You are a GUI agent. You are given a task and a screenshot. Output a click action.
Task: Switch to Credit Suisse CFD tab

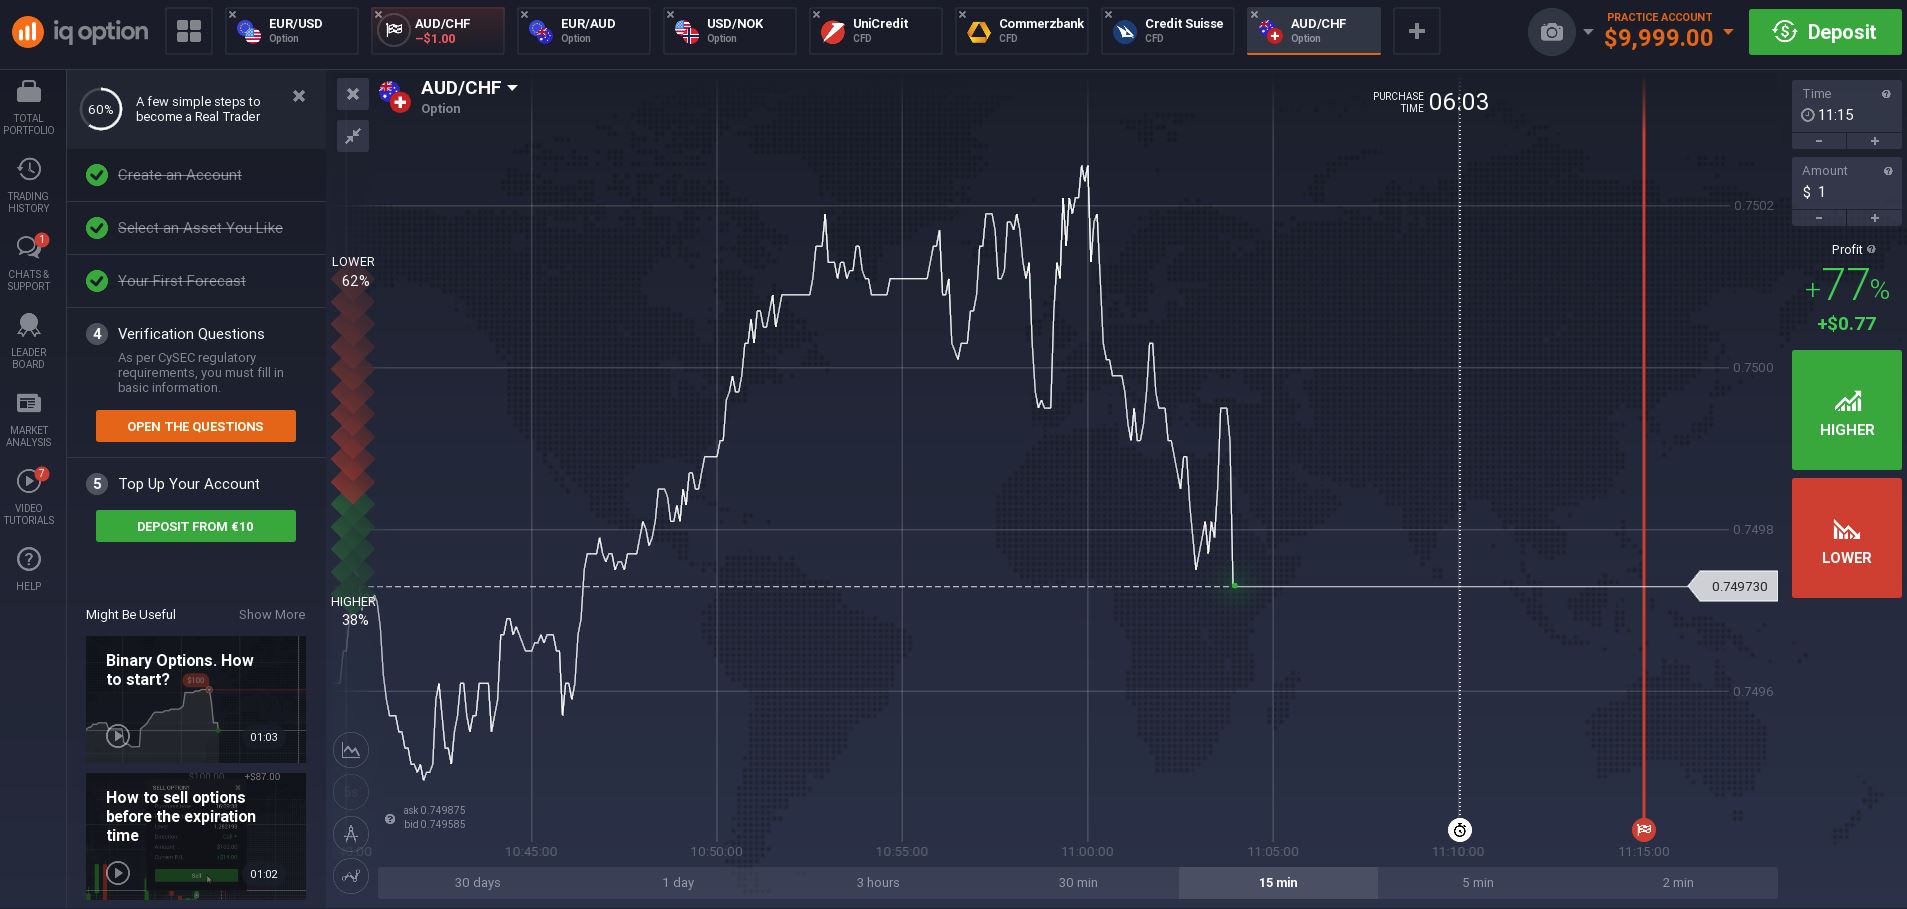tap(1168, 31)
